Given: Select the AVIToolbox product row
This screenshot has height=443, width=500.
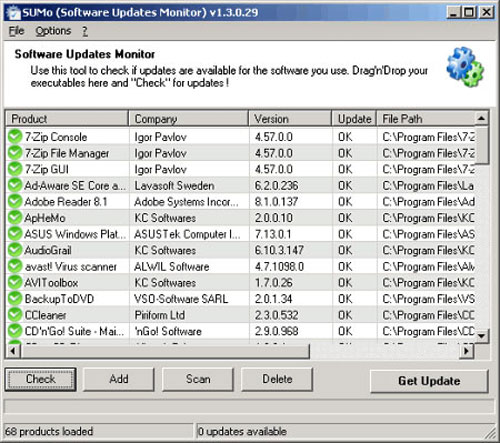Looking at the screenshot, I should pyautogui.click(x=241, y=282).
